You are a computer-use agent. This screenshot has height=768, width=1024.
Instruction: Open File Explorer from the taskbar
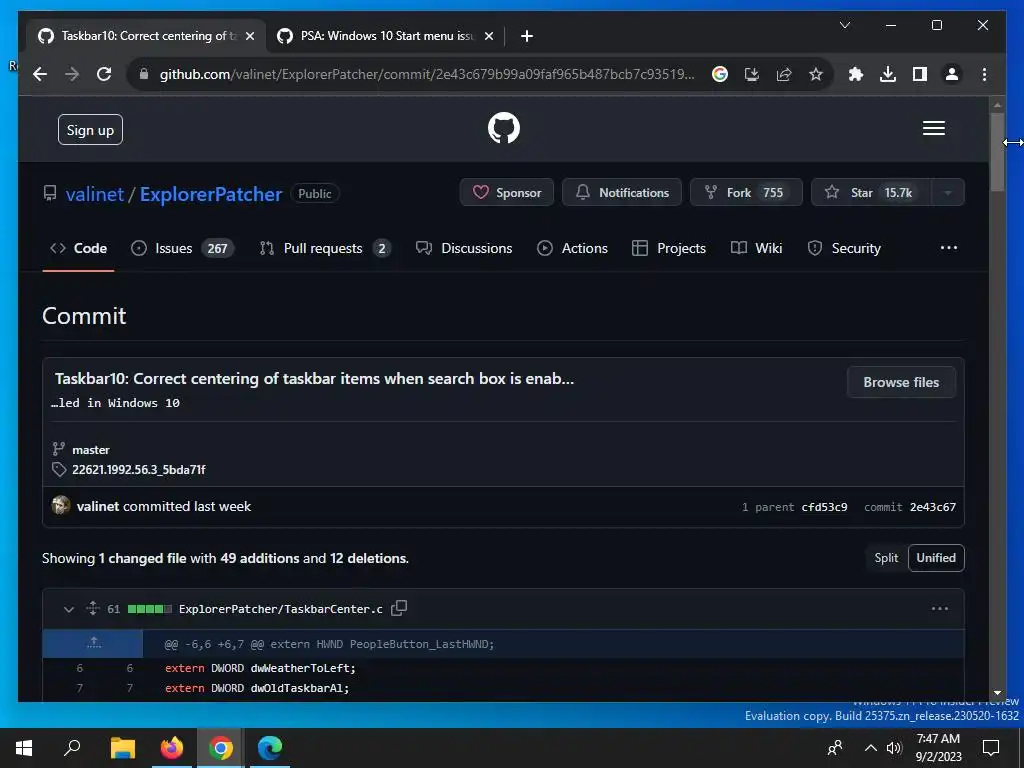click(x=122, y=748)
